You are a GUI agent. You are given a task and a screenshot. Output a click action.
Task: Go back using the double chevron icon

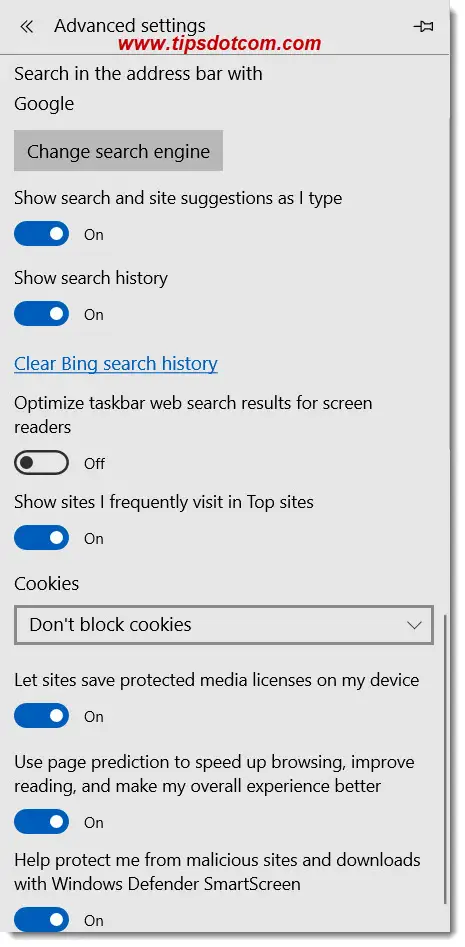(26, 27)
